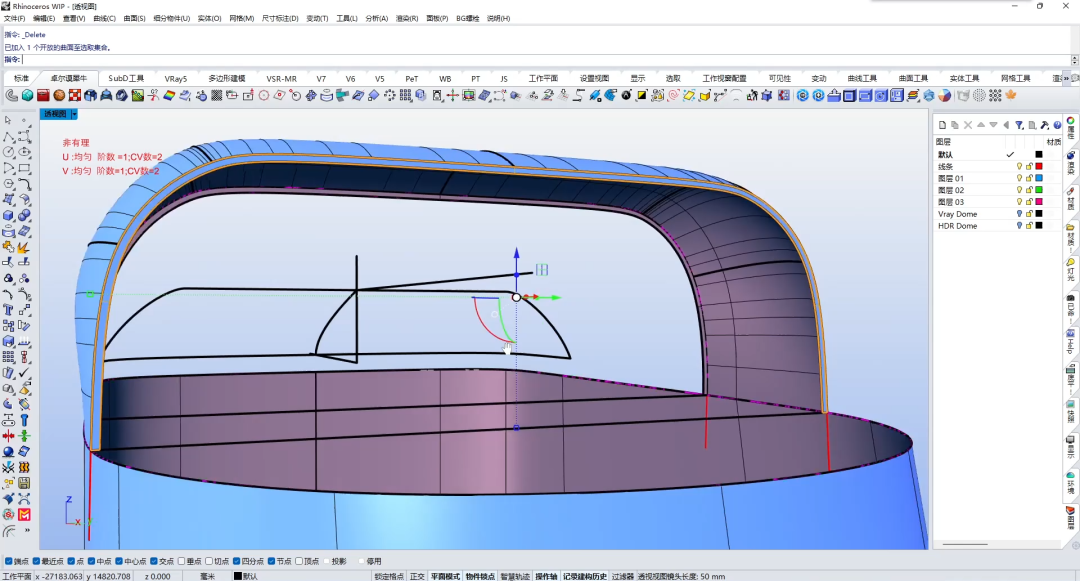Select the pointer arrow tool in left sidebar

pos(8,120)
